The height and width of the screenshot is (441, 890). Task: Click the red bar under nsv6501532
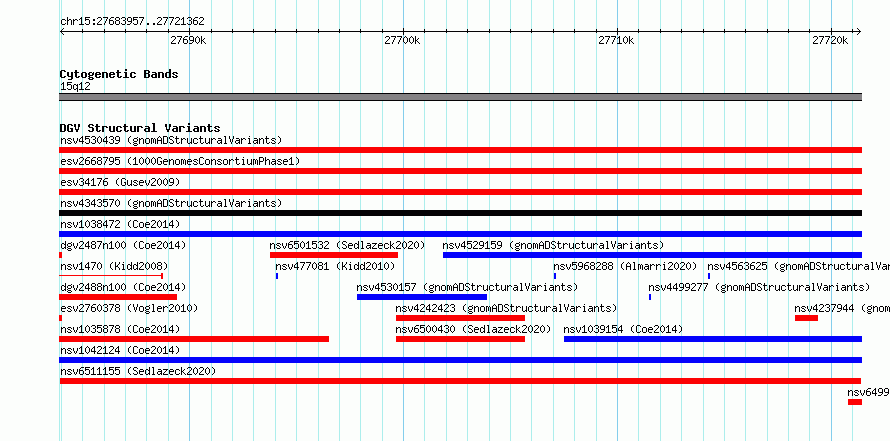click(x=334, y=255)
